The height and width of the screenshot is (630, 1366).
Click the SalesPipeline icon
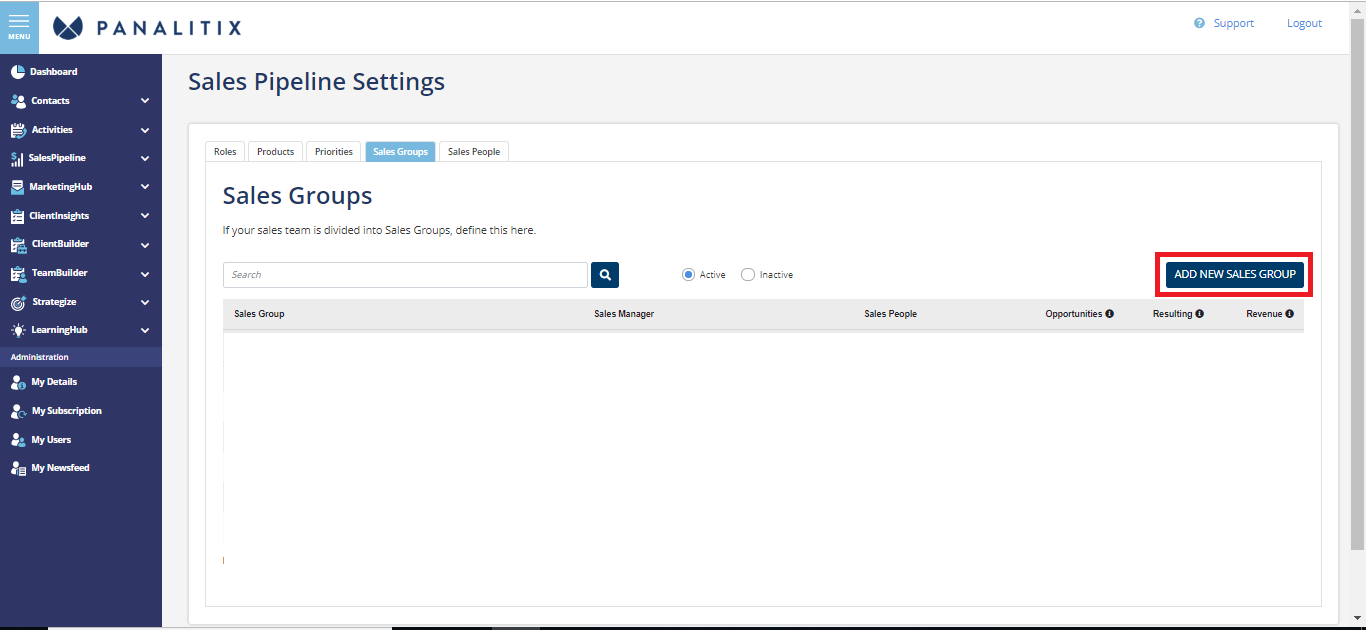17,158
